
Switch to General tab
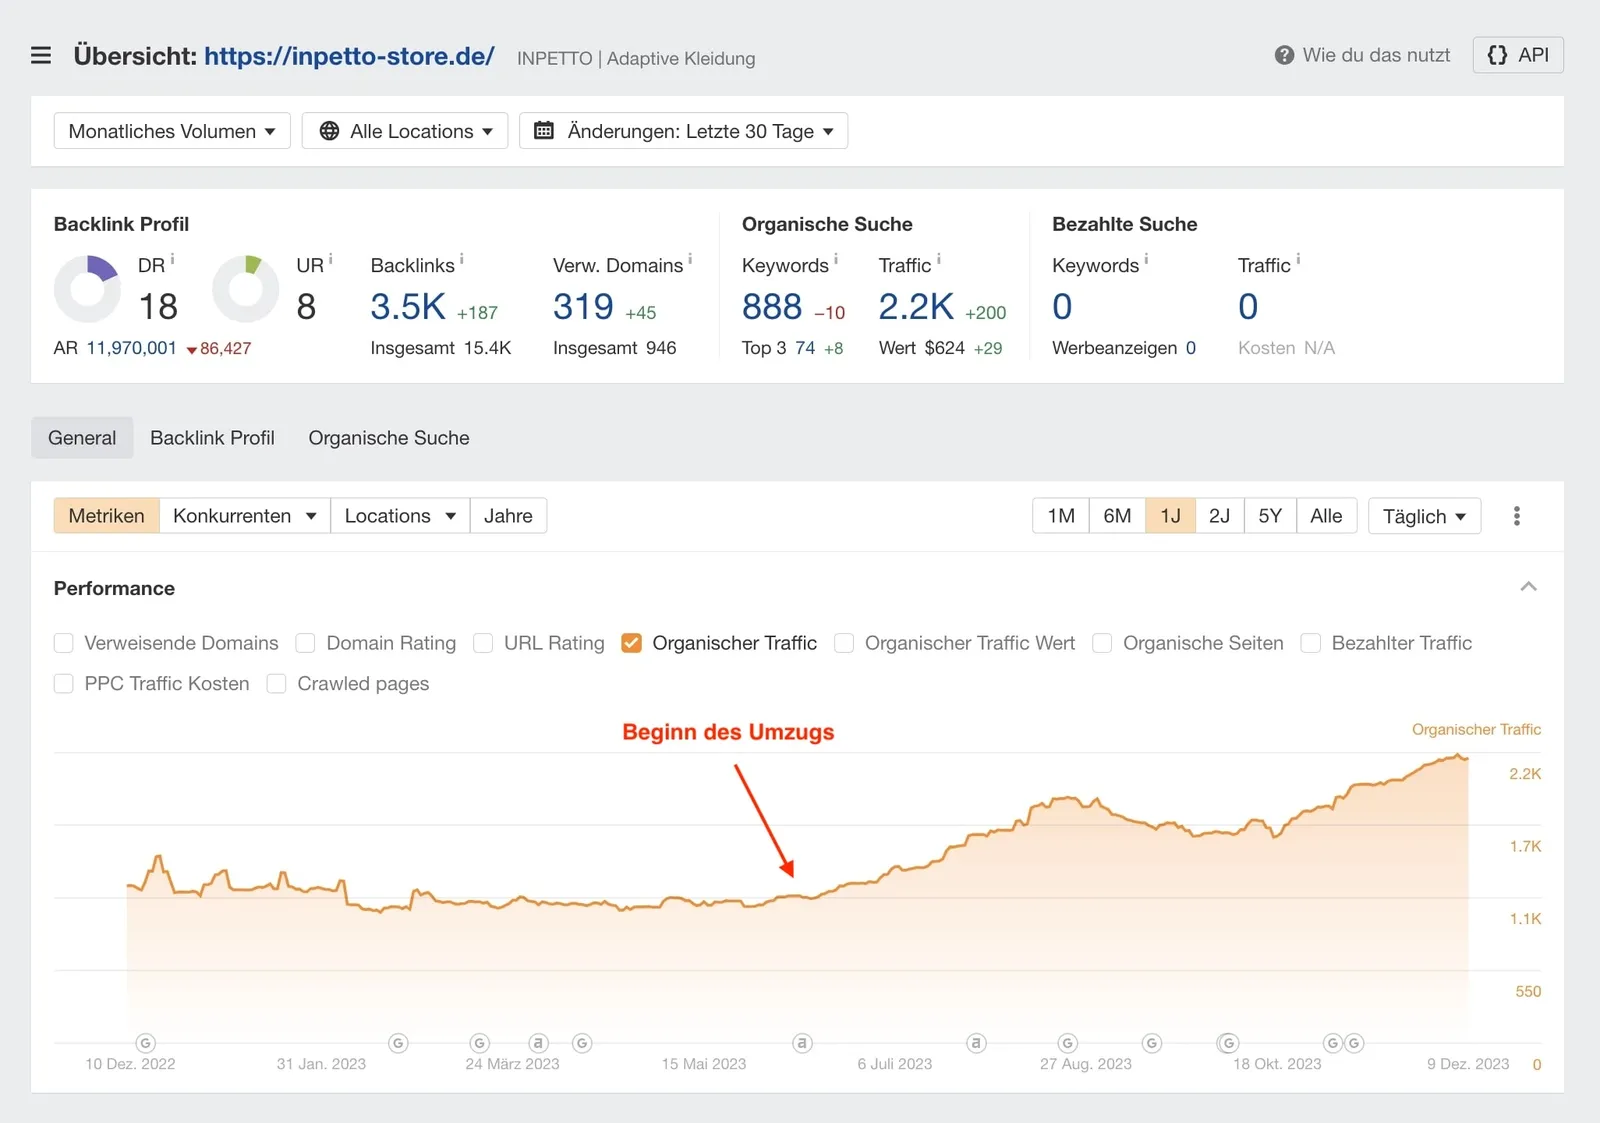(82, 438)
